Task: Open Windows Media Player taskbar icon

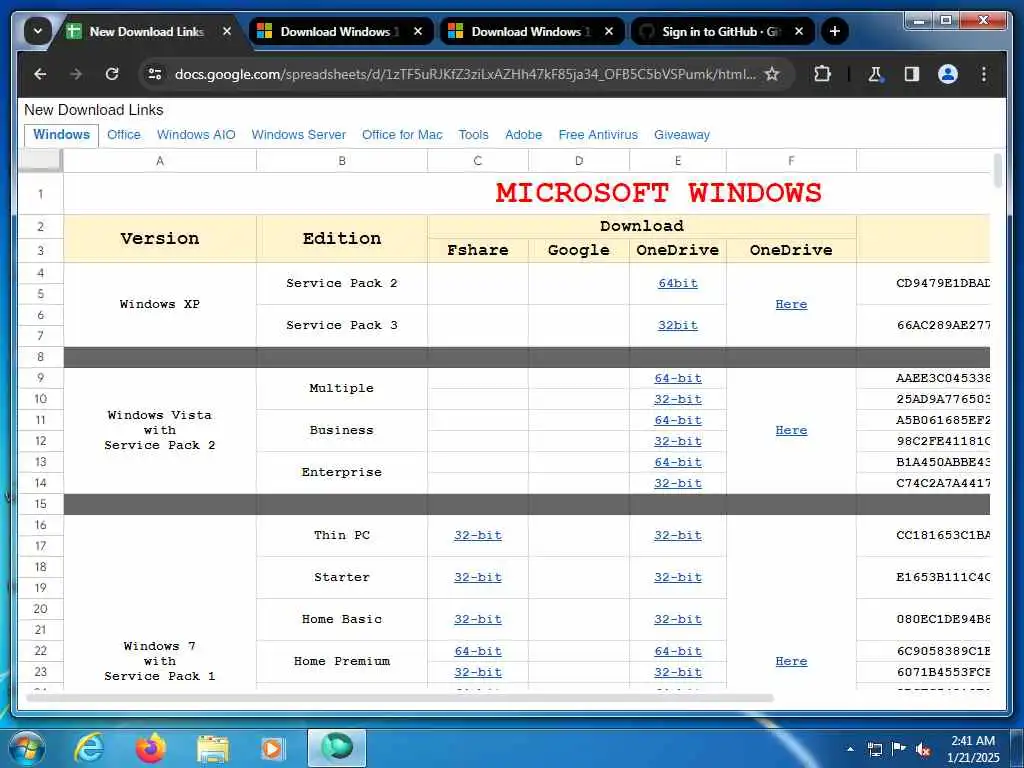Action: (x=272, y=749)
